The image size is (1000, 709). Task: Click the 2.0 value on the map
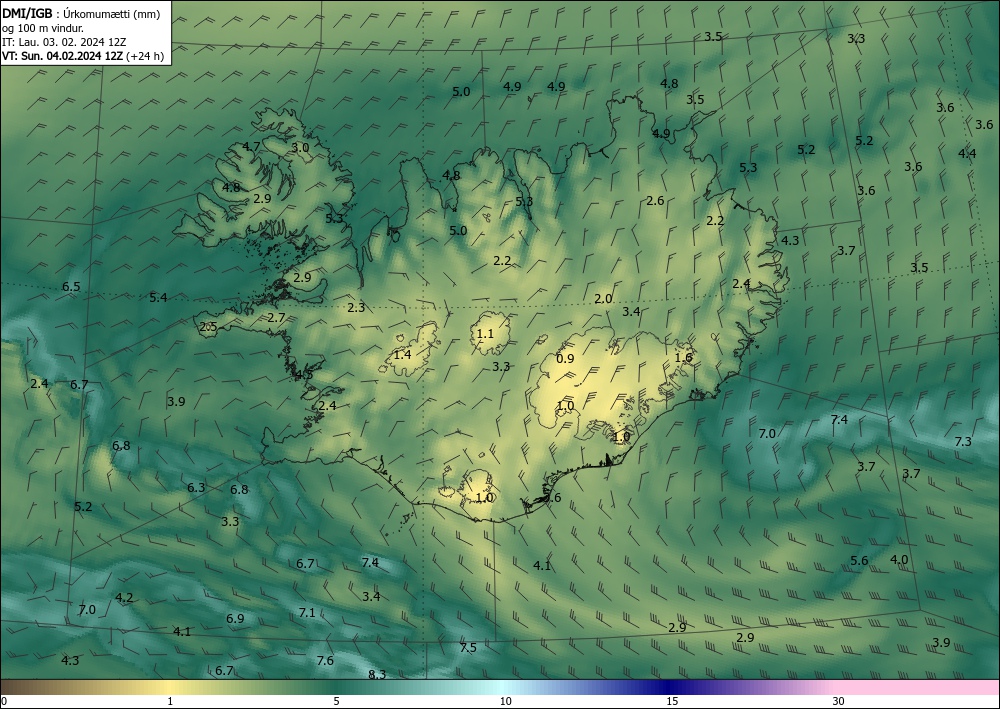point(603,298)
